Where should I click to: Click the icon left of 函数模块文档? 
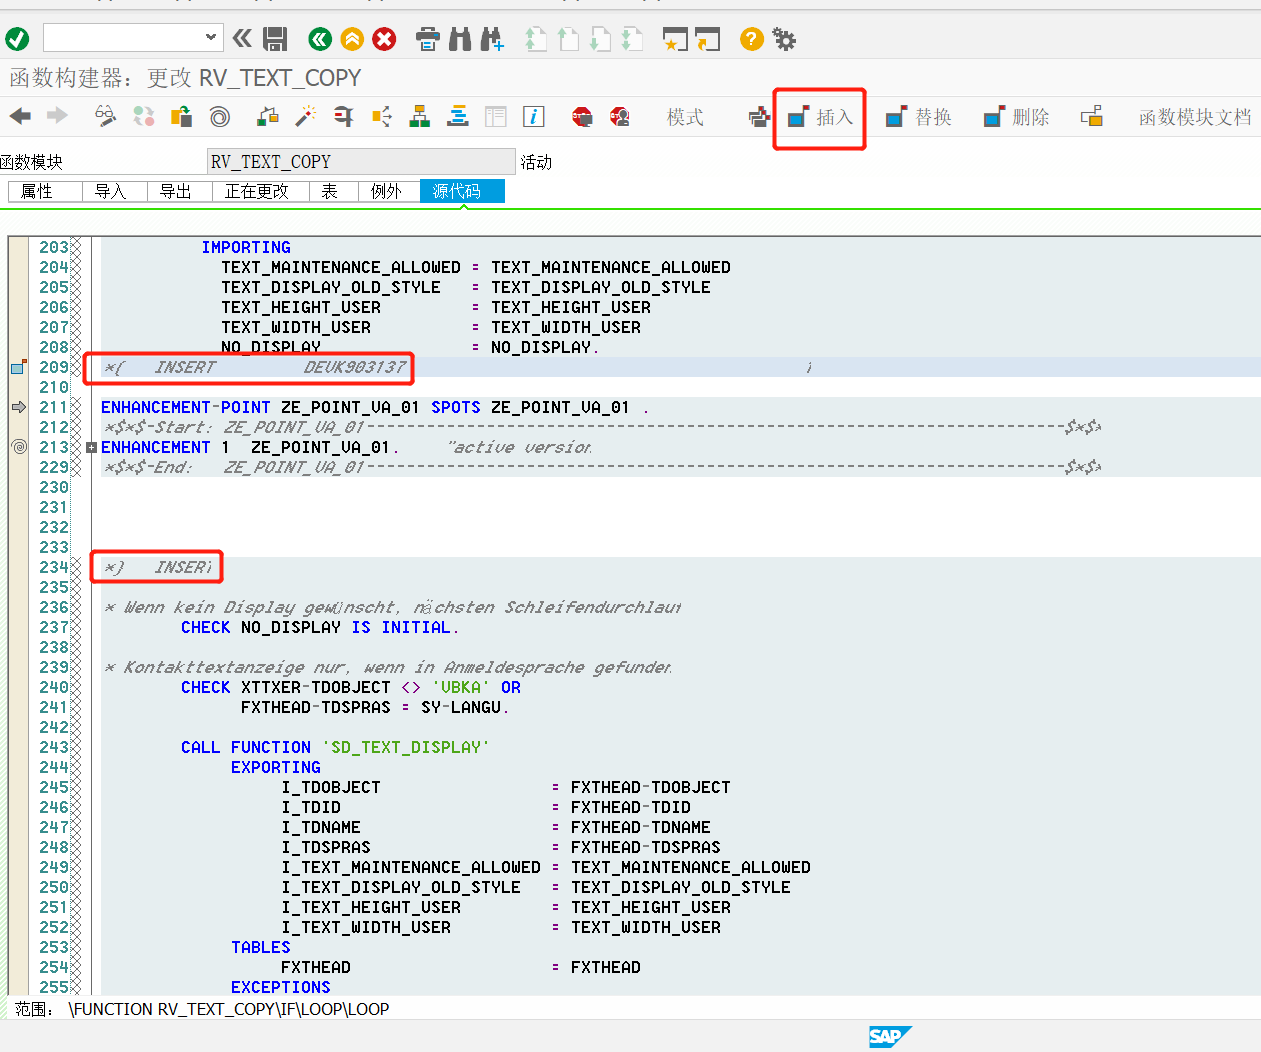(1092, 117)
